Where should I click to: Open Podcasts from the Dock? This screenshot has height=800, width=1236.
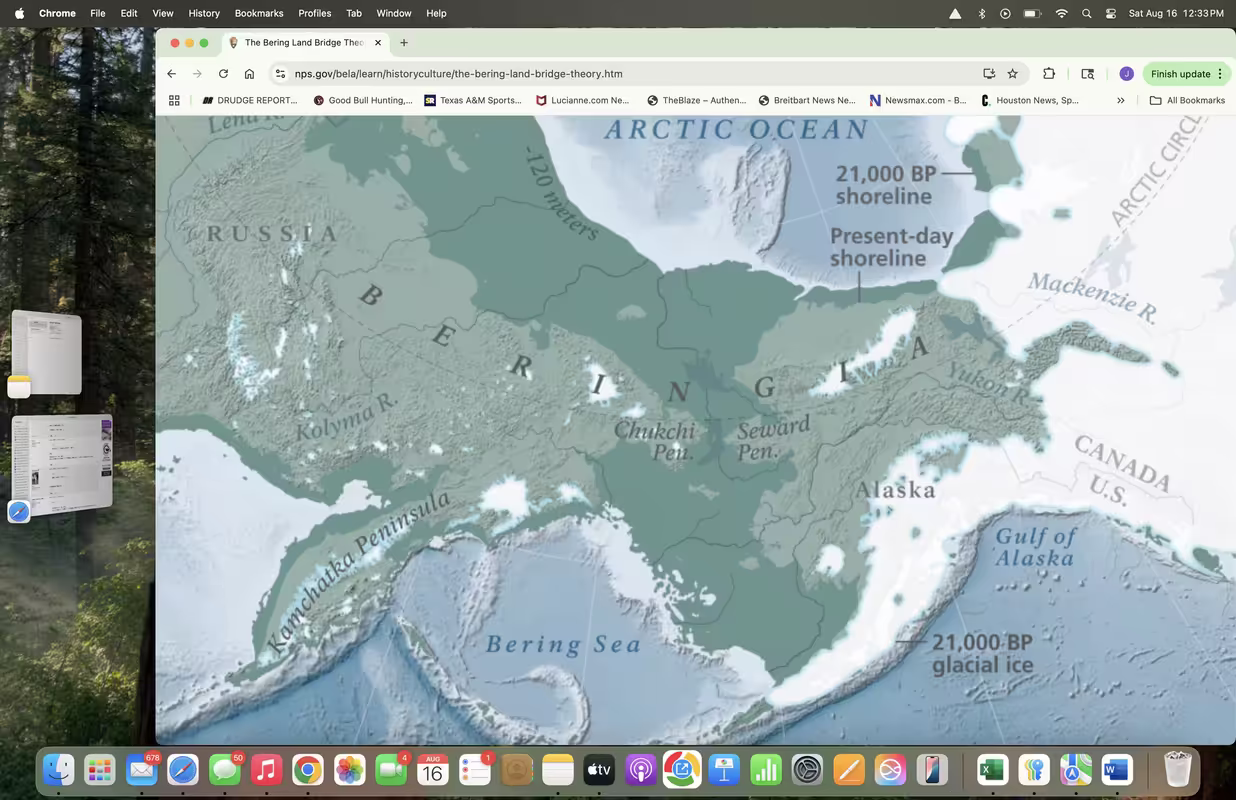click(640, 770)
